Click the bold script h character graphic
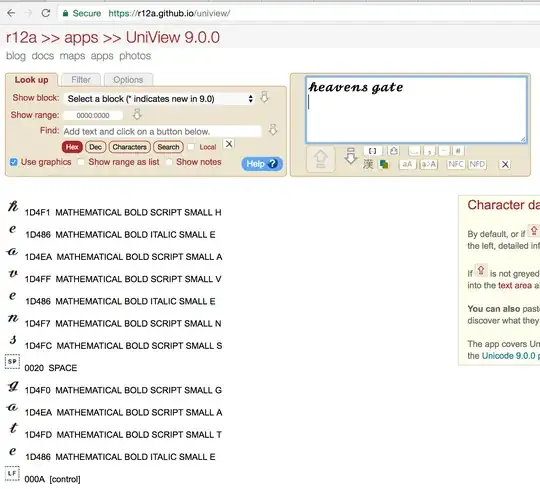540x489 pixels. (x=13, y=206)
